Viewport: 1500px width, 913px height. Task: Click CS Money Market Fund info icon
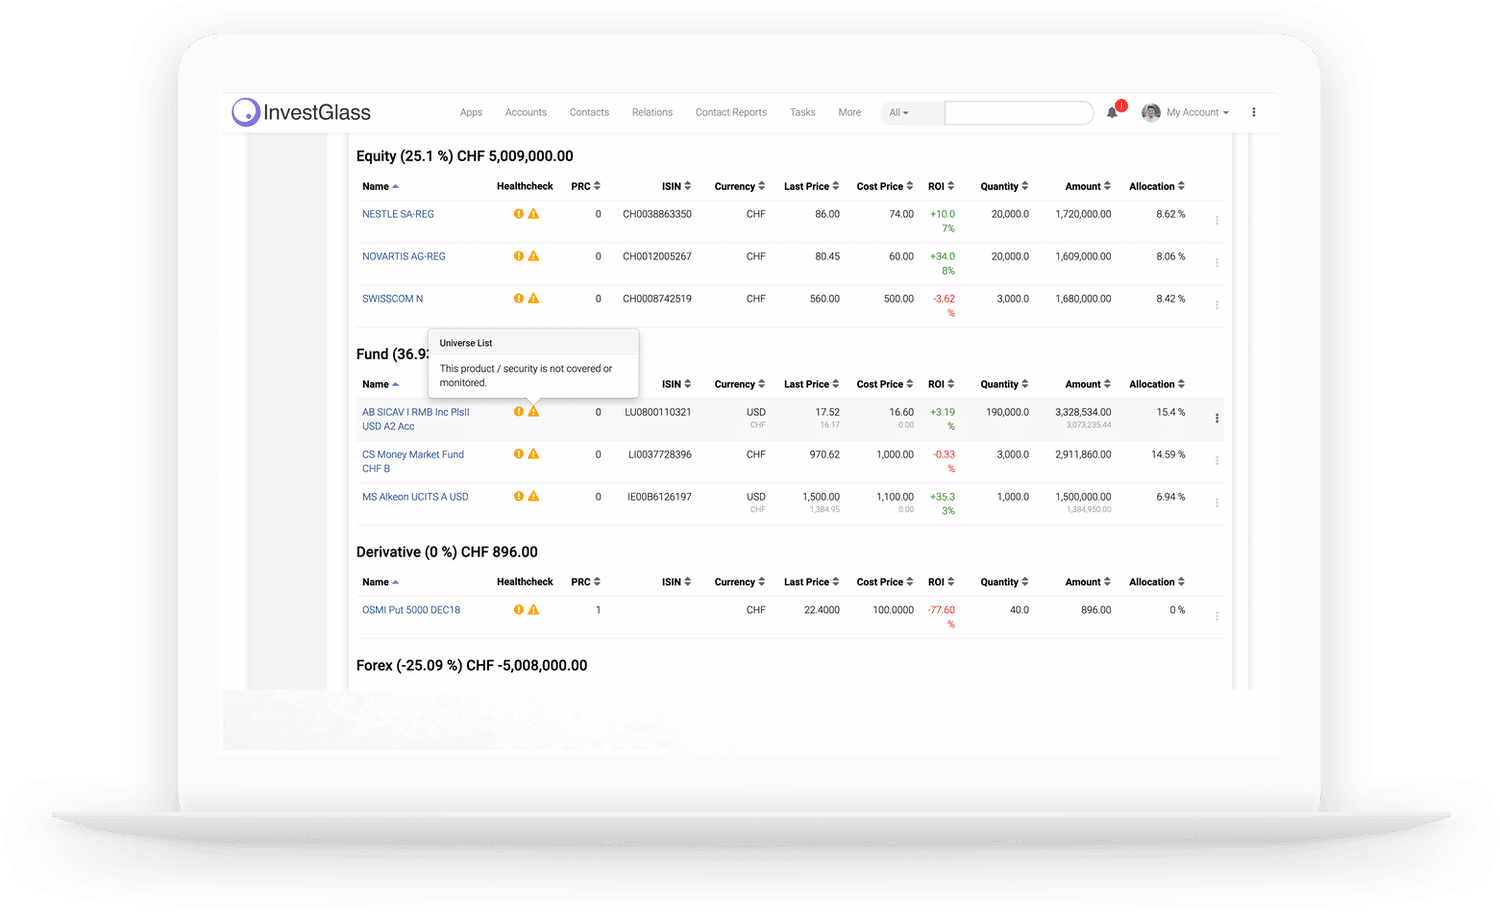(x=519, y=454)
